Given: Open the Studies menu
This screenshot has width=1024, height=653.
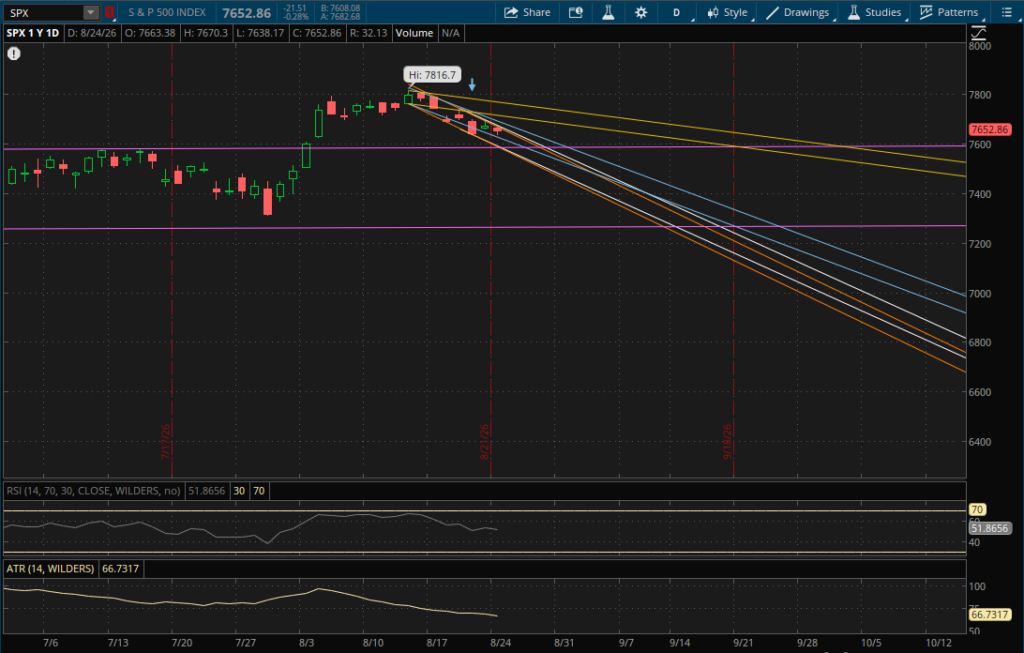Looking at the screenshot, I should [874, 12].
